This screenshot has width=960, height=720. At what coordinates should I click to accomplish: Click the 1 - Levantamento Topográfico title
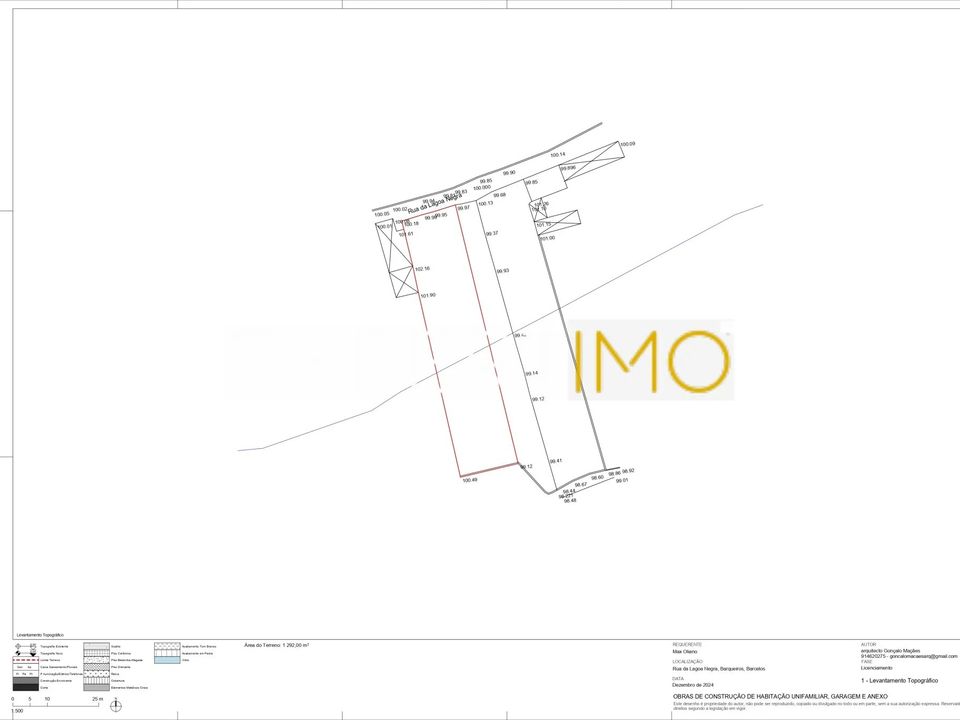[899, 681]
